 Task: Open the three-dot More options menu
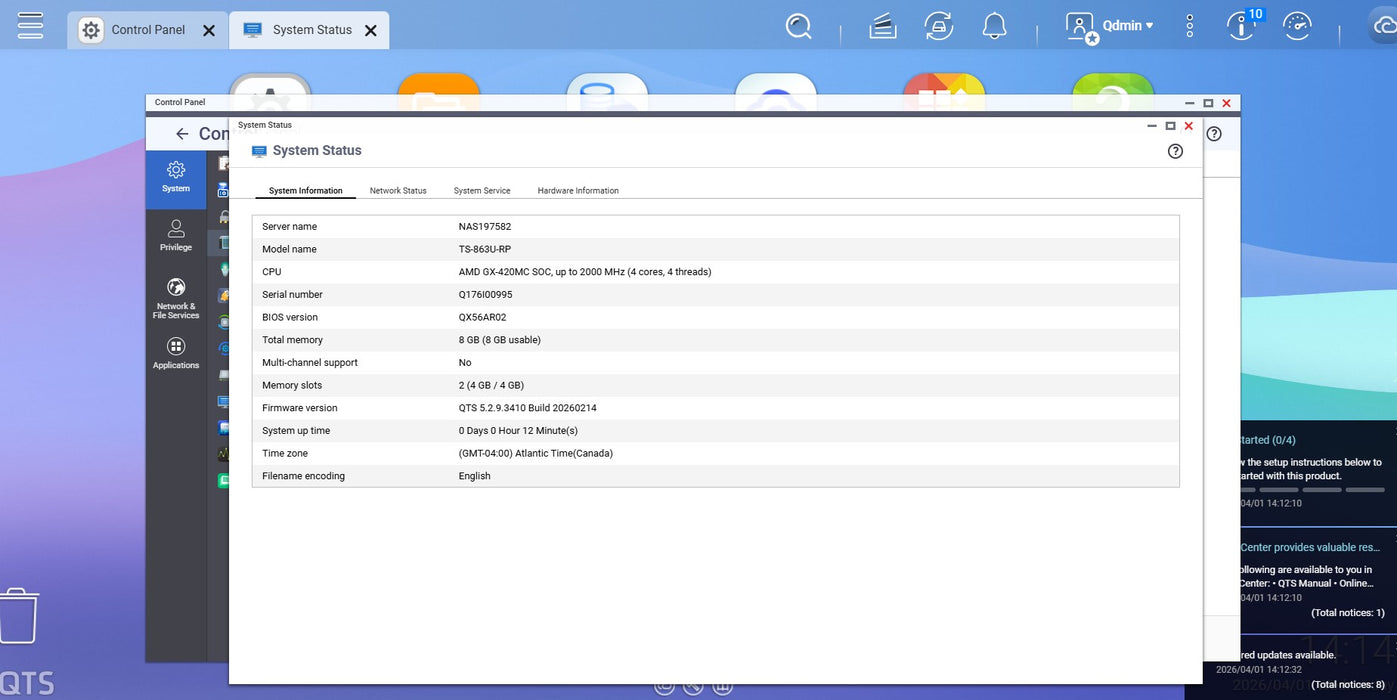[1189, 26]
